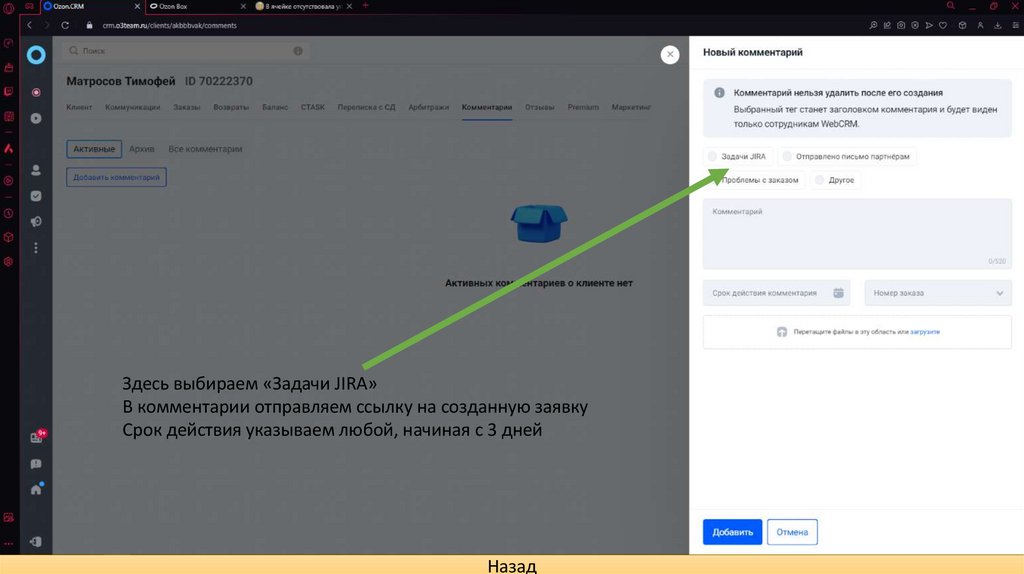Viewport: 1024px width, 574px height.
Task: Click the Ozon CRM logo in sidebar
Action: 36,55
